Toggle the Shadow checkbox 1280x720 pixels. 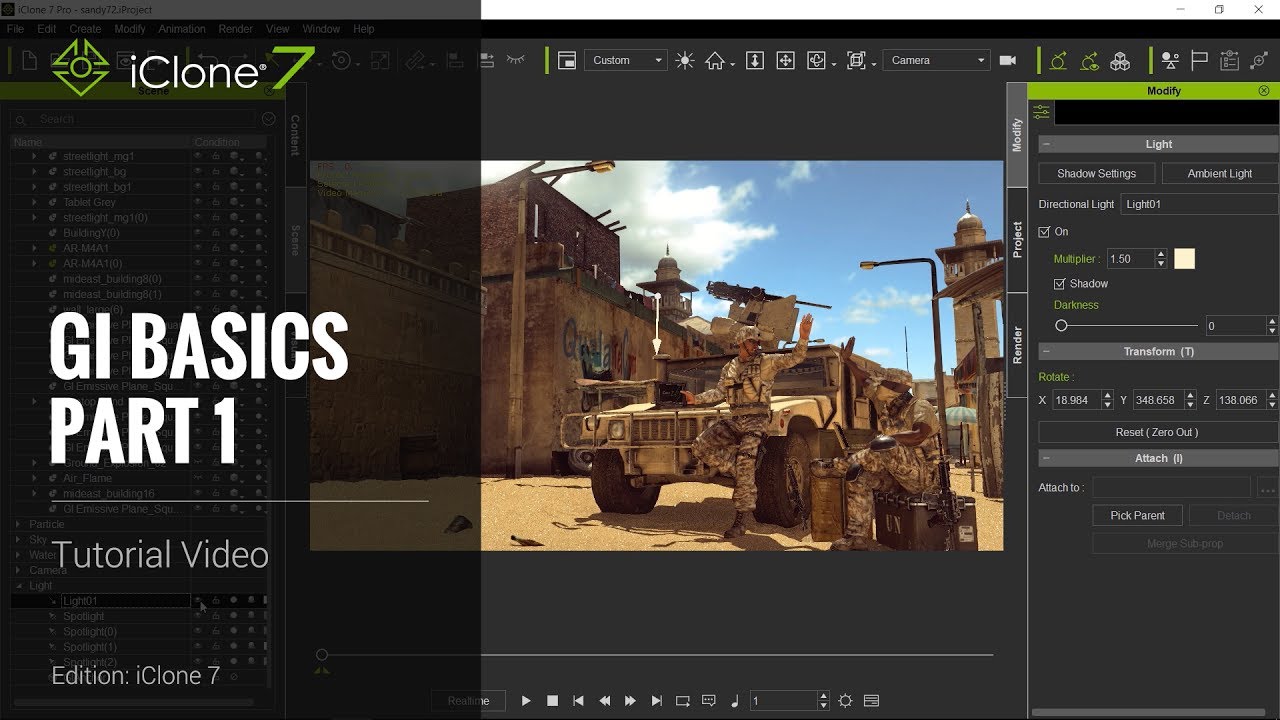click(1059, 284)
